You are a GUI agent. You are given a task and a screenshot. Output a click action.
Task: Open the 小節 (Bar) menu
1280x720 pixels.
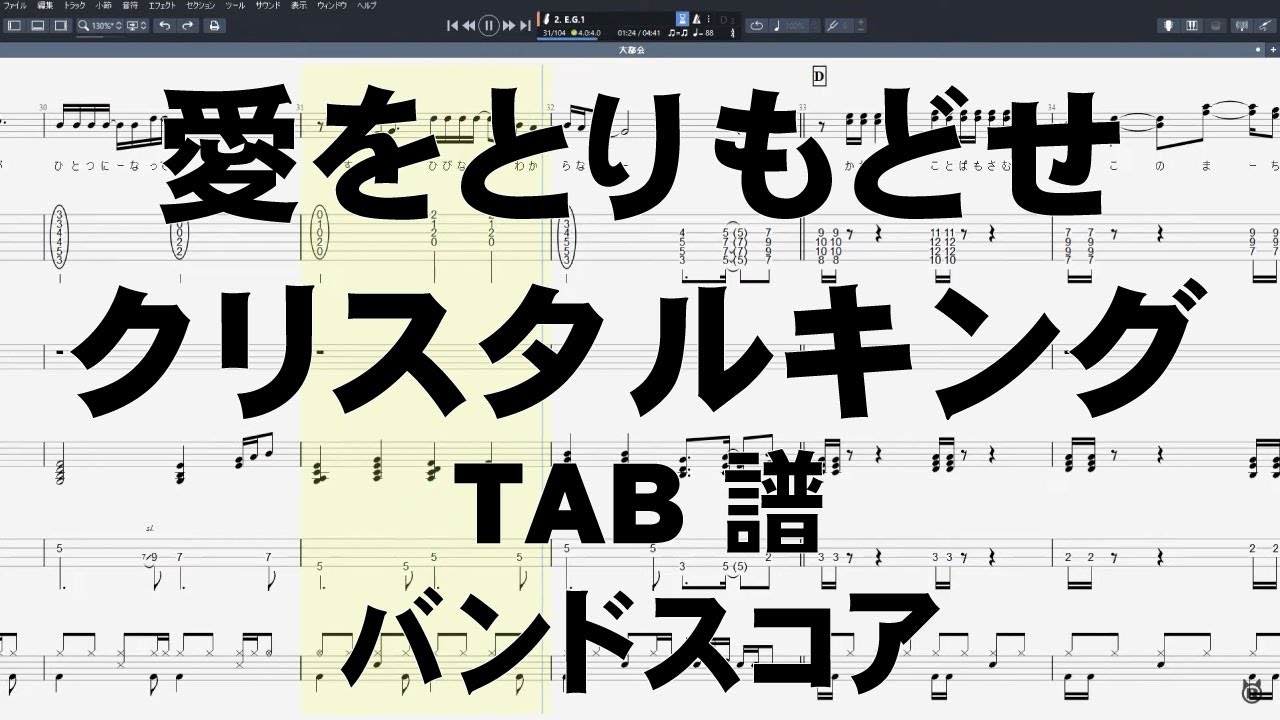(x=104, y=6)
